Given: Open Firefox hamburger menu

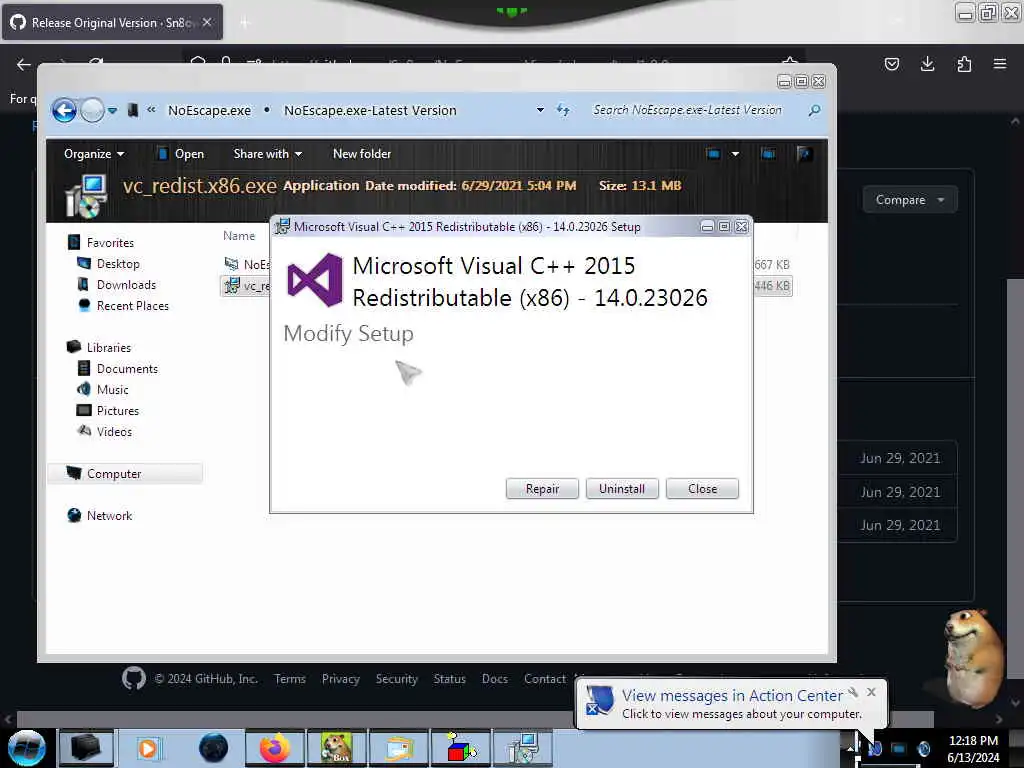Looking at the screenshot, I should (x=1000, y=64).
